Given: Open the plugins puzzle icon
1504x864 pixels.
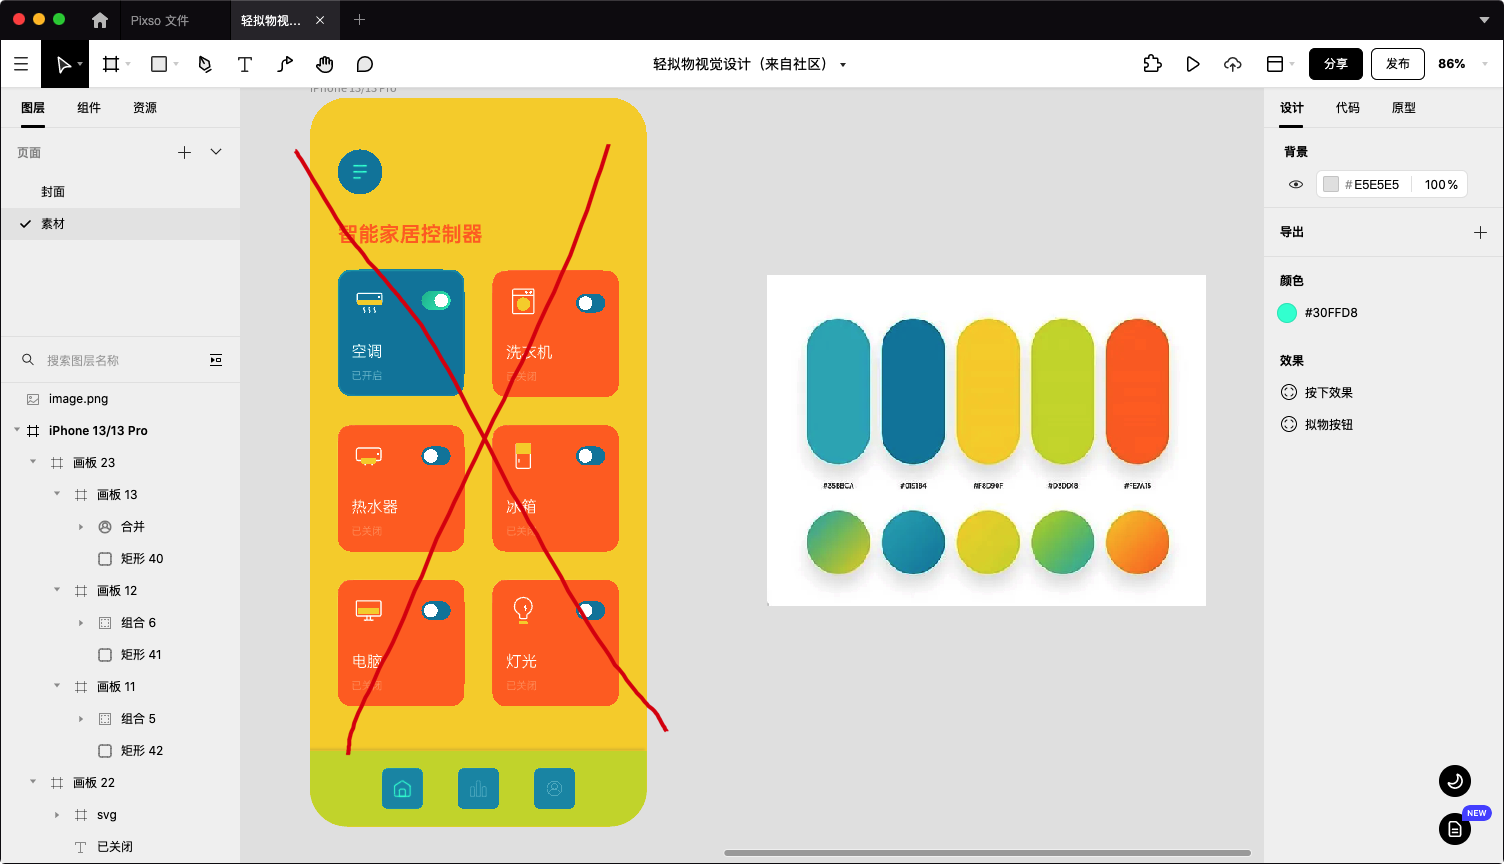Looking at the screenshot, I should tap(1153, 64).
